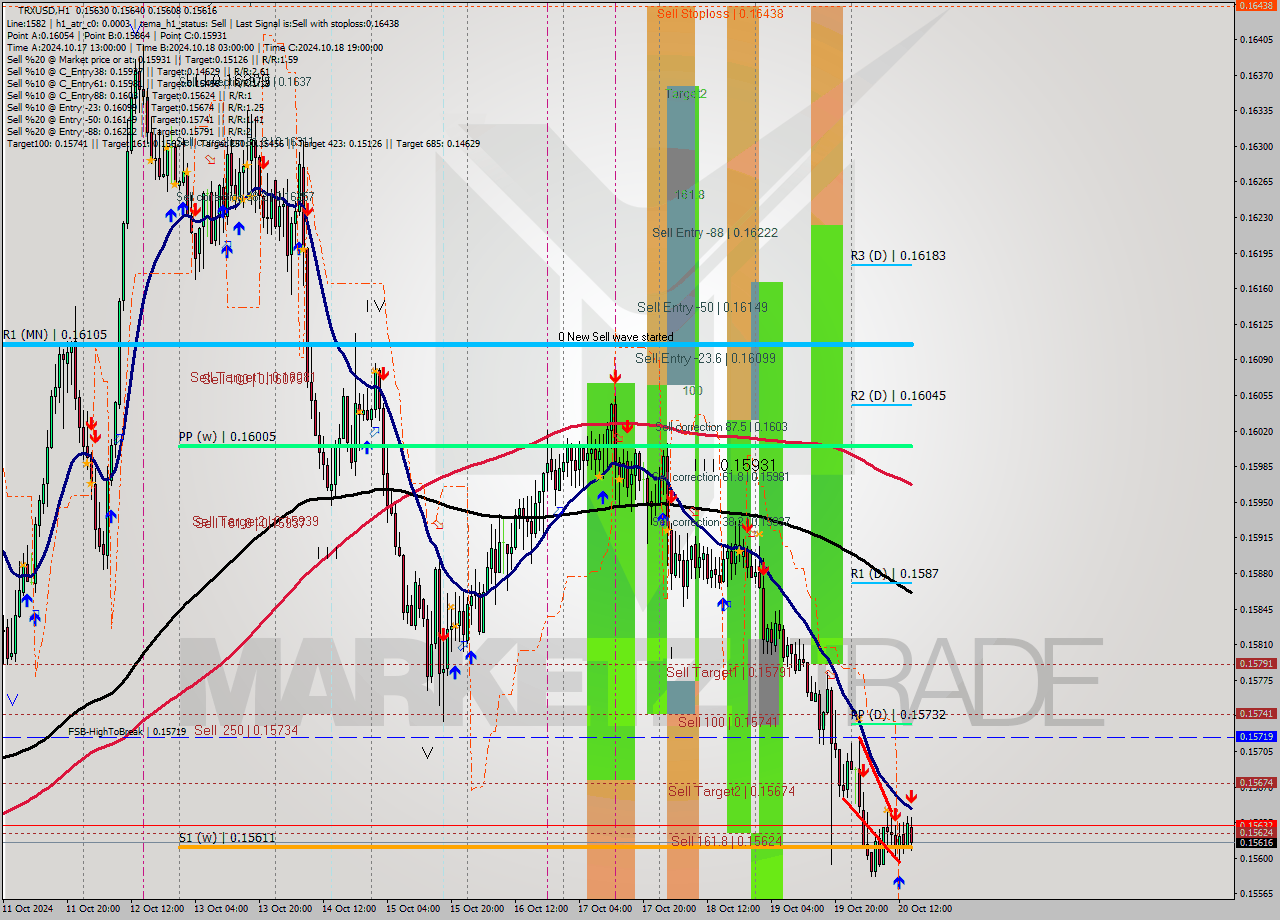
Task: Click the 'Sell 100 | 0.15741' label
Action: pos(728,722)
